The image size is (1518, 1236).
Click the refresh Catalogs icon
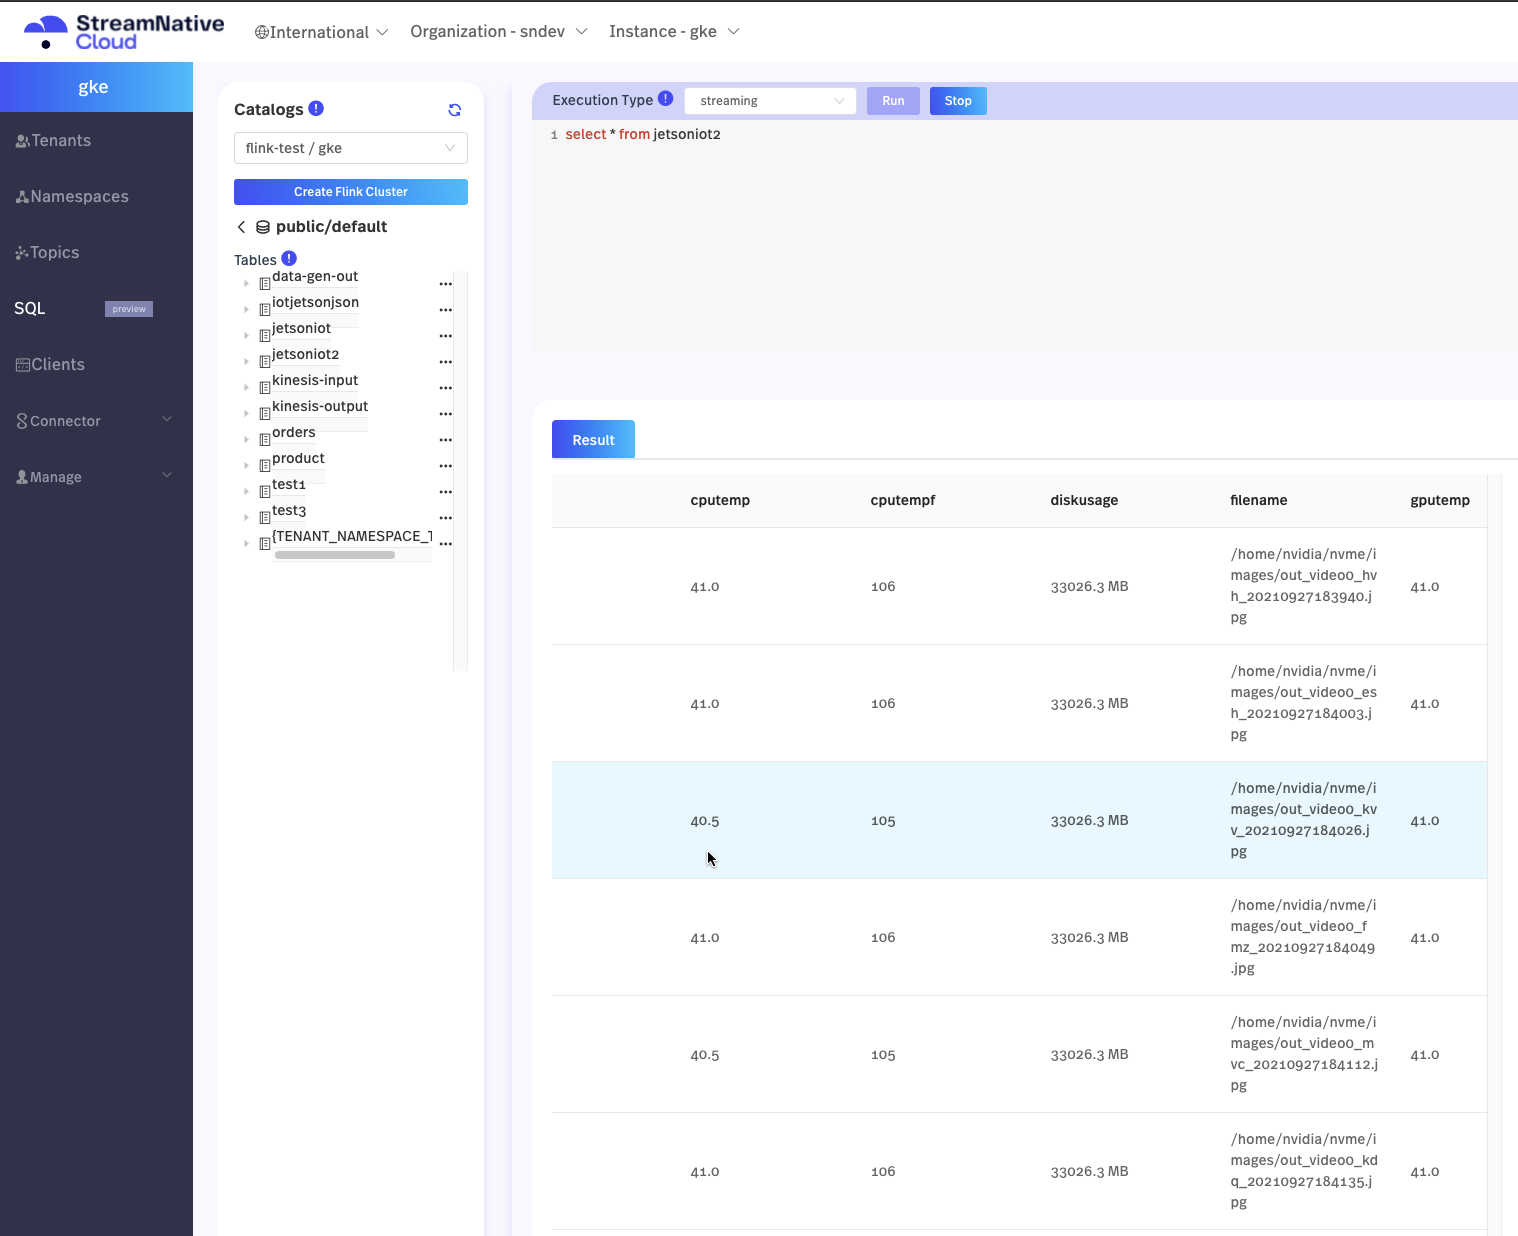tap(454, 110)
